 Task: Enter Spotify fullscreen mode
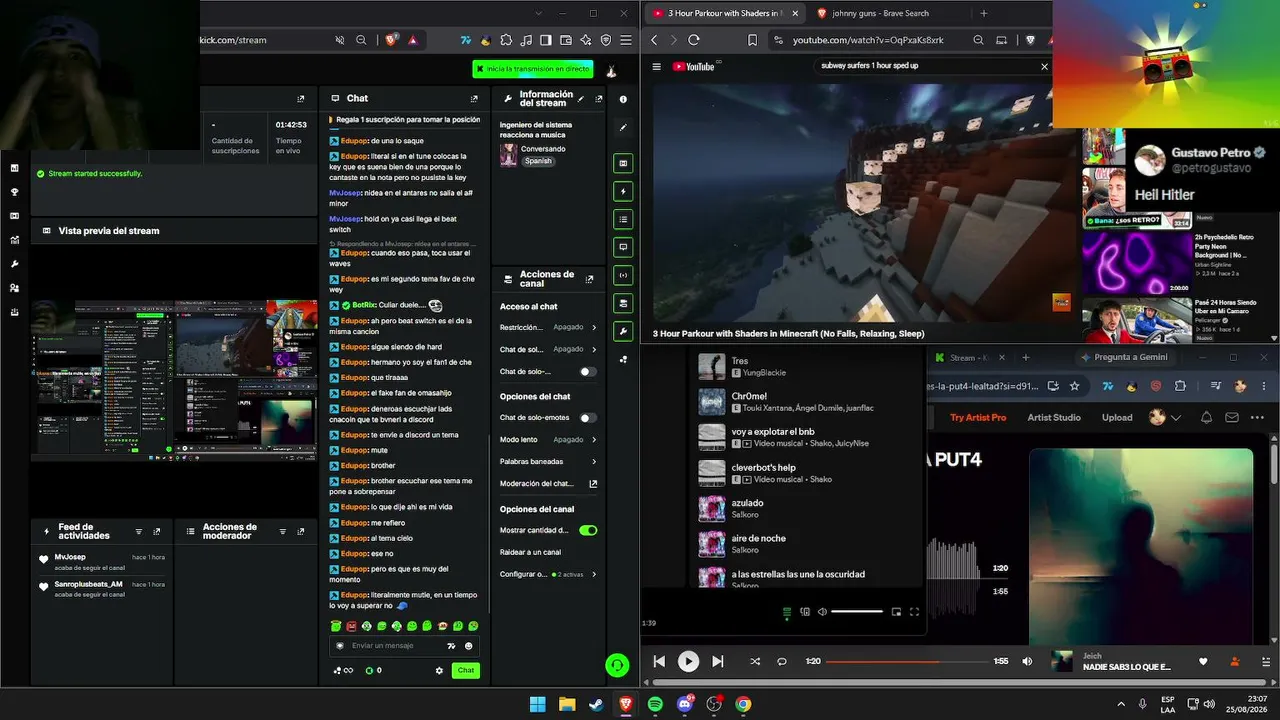pyautogui.click(x=914, y=612)
